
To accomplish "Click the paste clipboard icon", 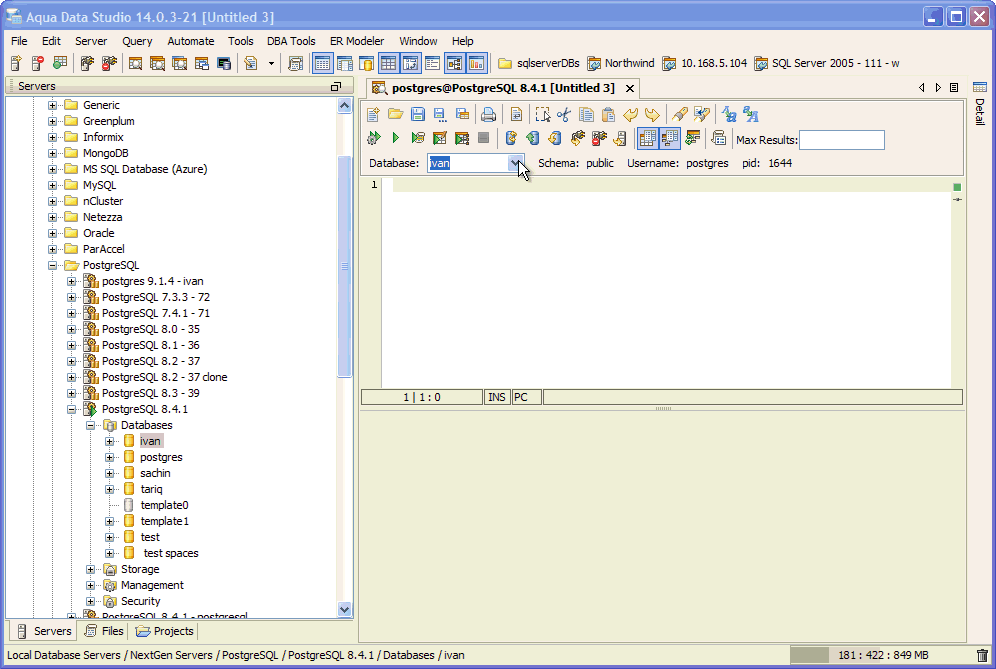I will coord(609,114).
